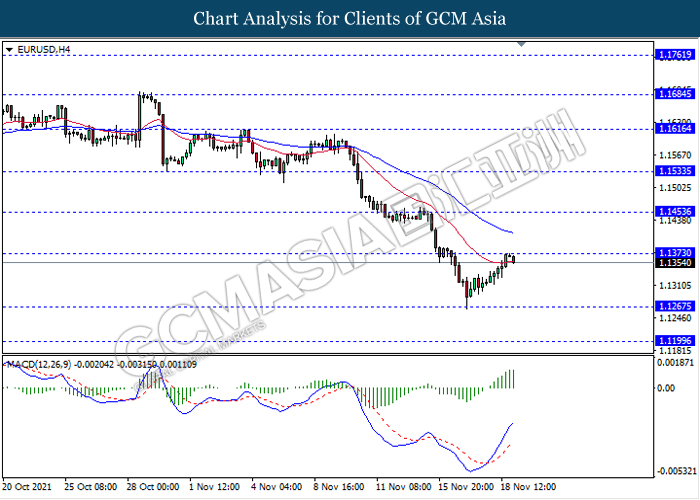Click the chart title 'Chart Analysis for Clients of GCM Asia'
Viewport: 700px width, 500px height.
350,19
